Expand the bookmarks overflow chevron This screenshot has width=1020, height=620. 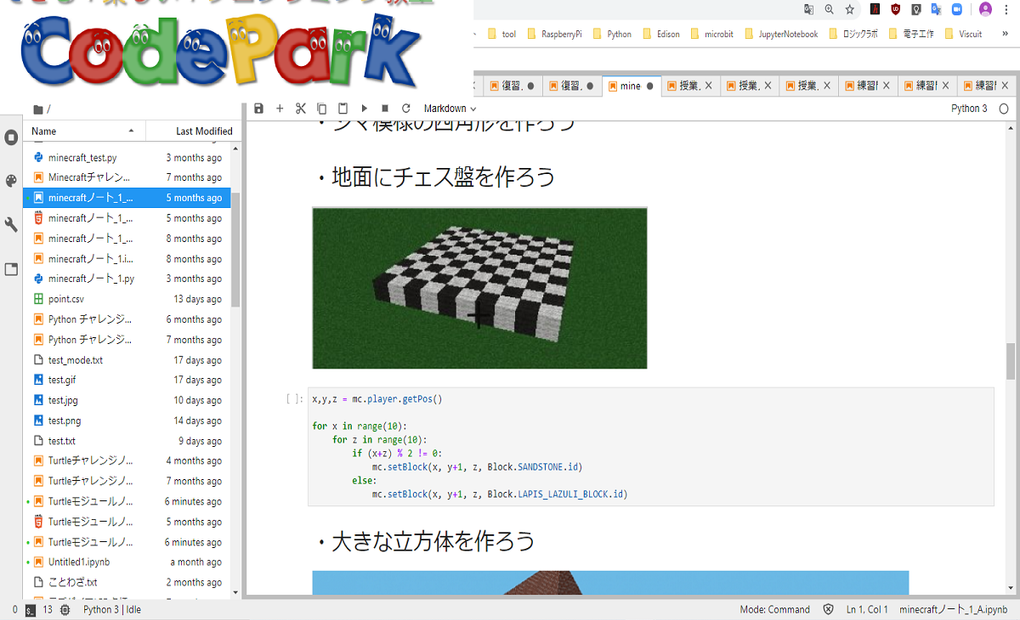[1005, 34]
